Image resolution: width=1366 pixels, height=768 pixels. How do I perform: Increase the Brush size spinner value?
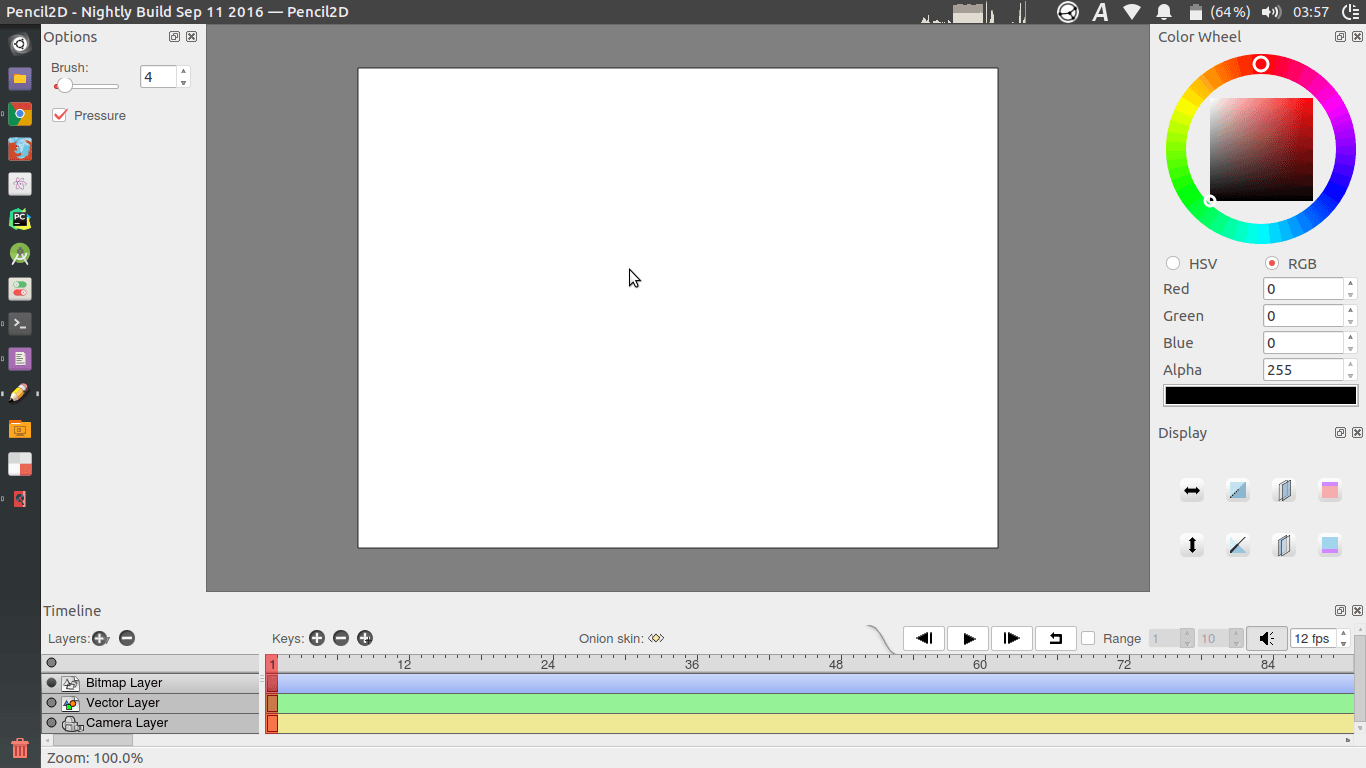184,71
